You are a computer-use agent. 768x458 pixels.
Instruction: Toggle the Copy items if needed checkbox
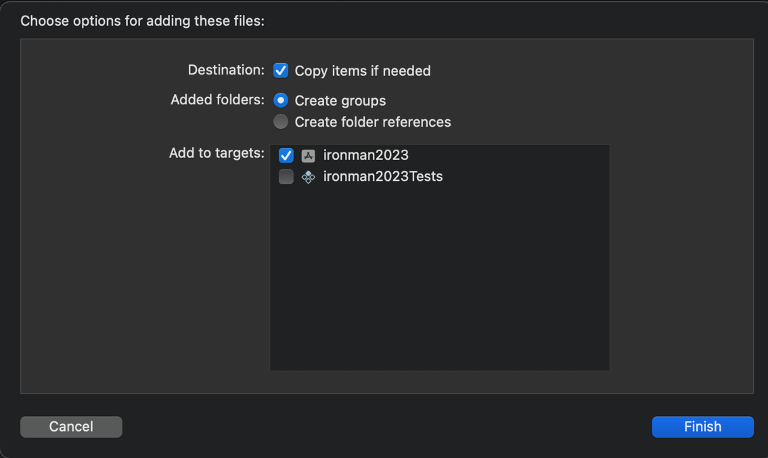(x=281, y=71)
